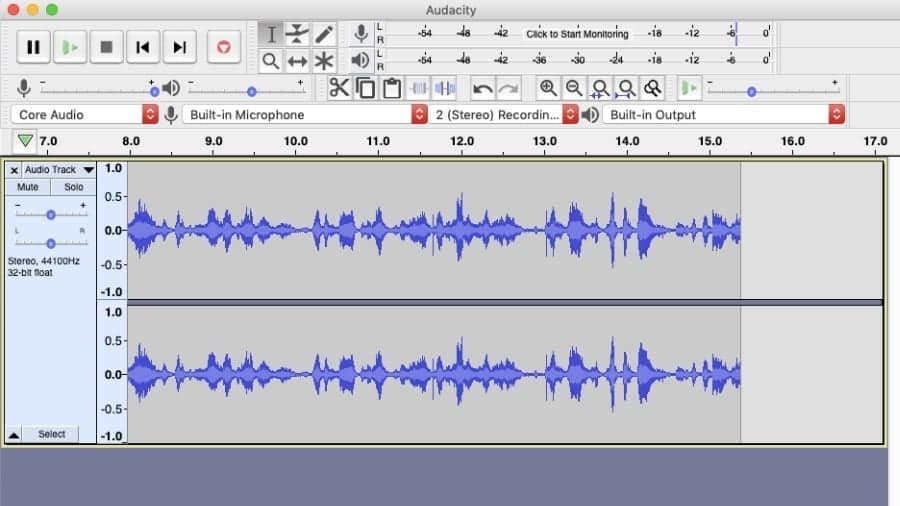Viewport: 900px width, 506px height.
Task: Skip to end of the track
Action: pos(180,47)
